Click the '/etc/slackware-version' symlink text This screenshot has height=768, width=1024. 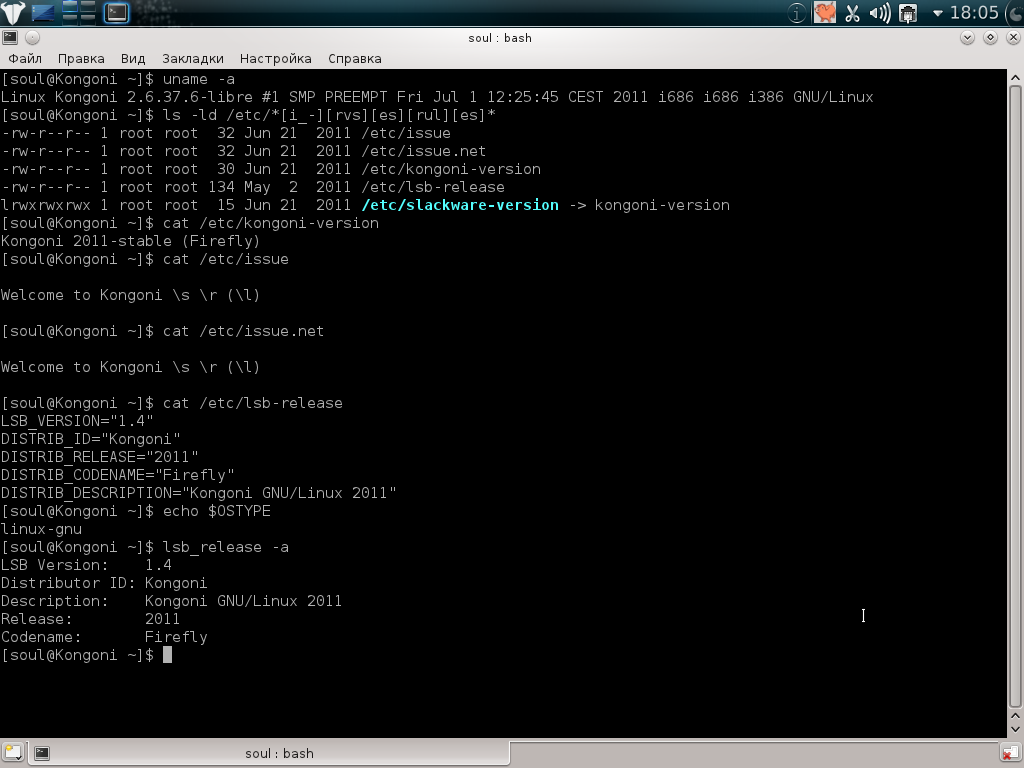[460, 205]
